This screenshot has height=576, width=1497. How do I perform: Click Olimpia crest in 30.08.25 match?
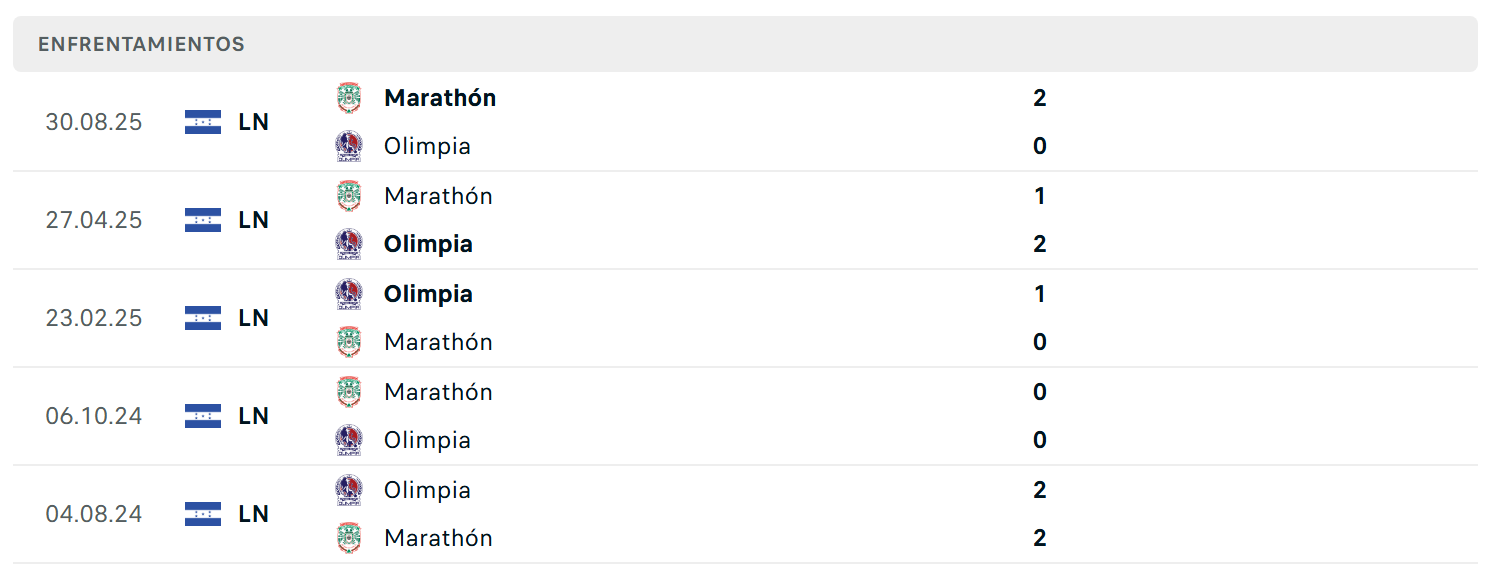pyautogui.click(x=349, y=146)
